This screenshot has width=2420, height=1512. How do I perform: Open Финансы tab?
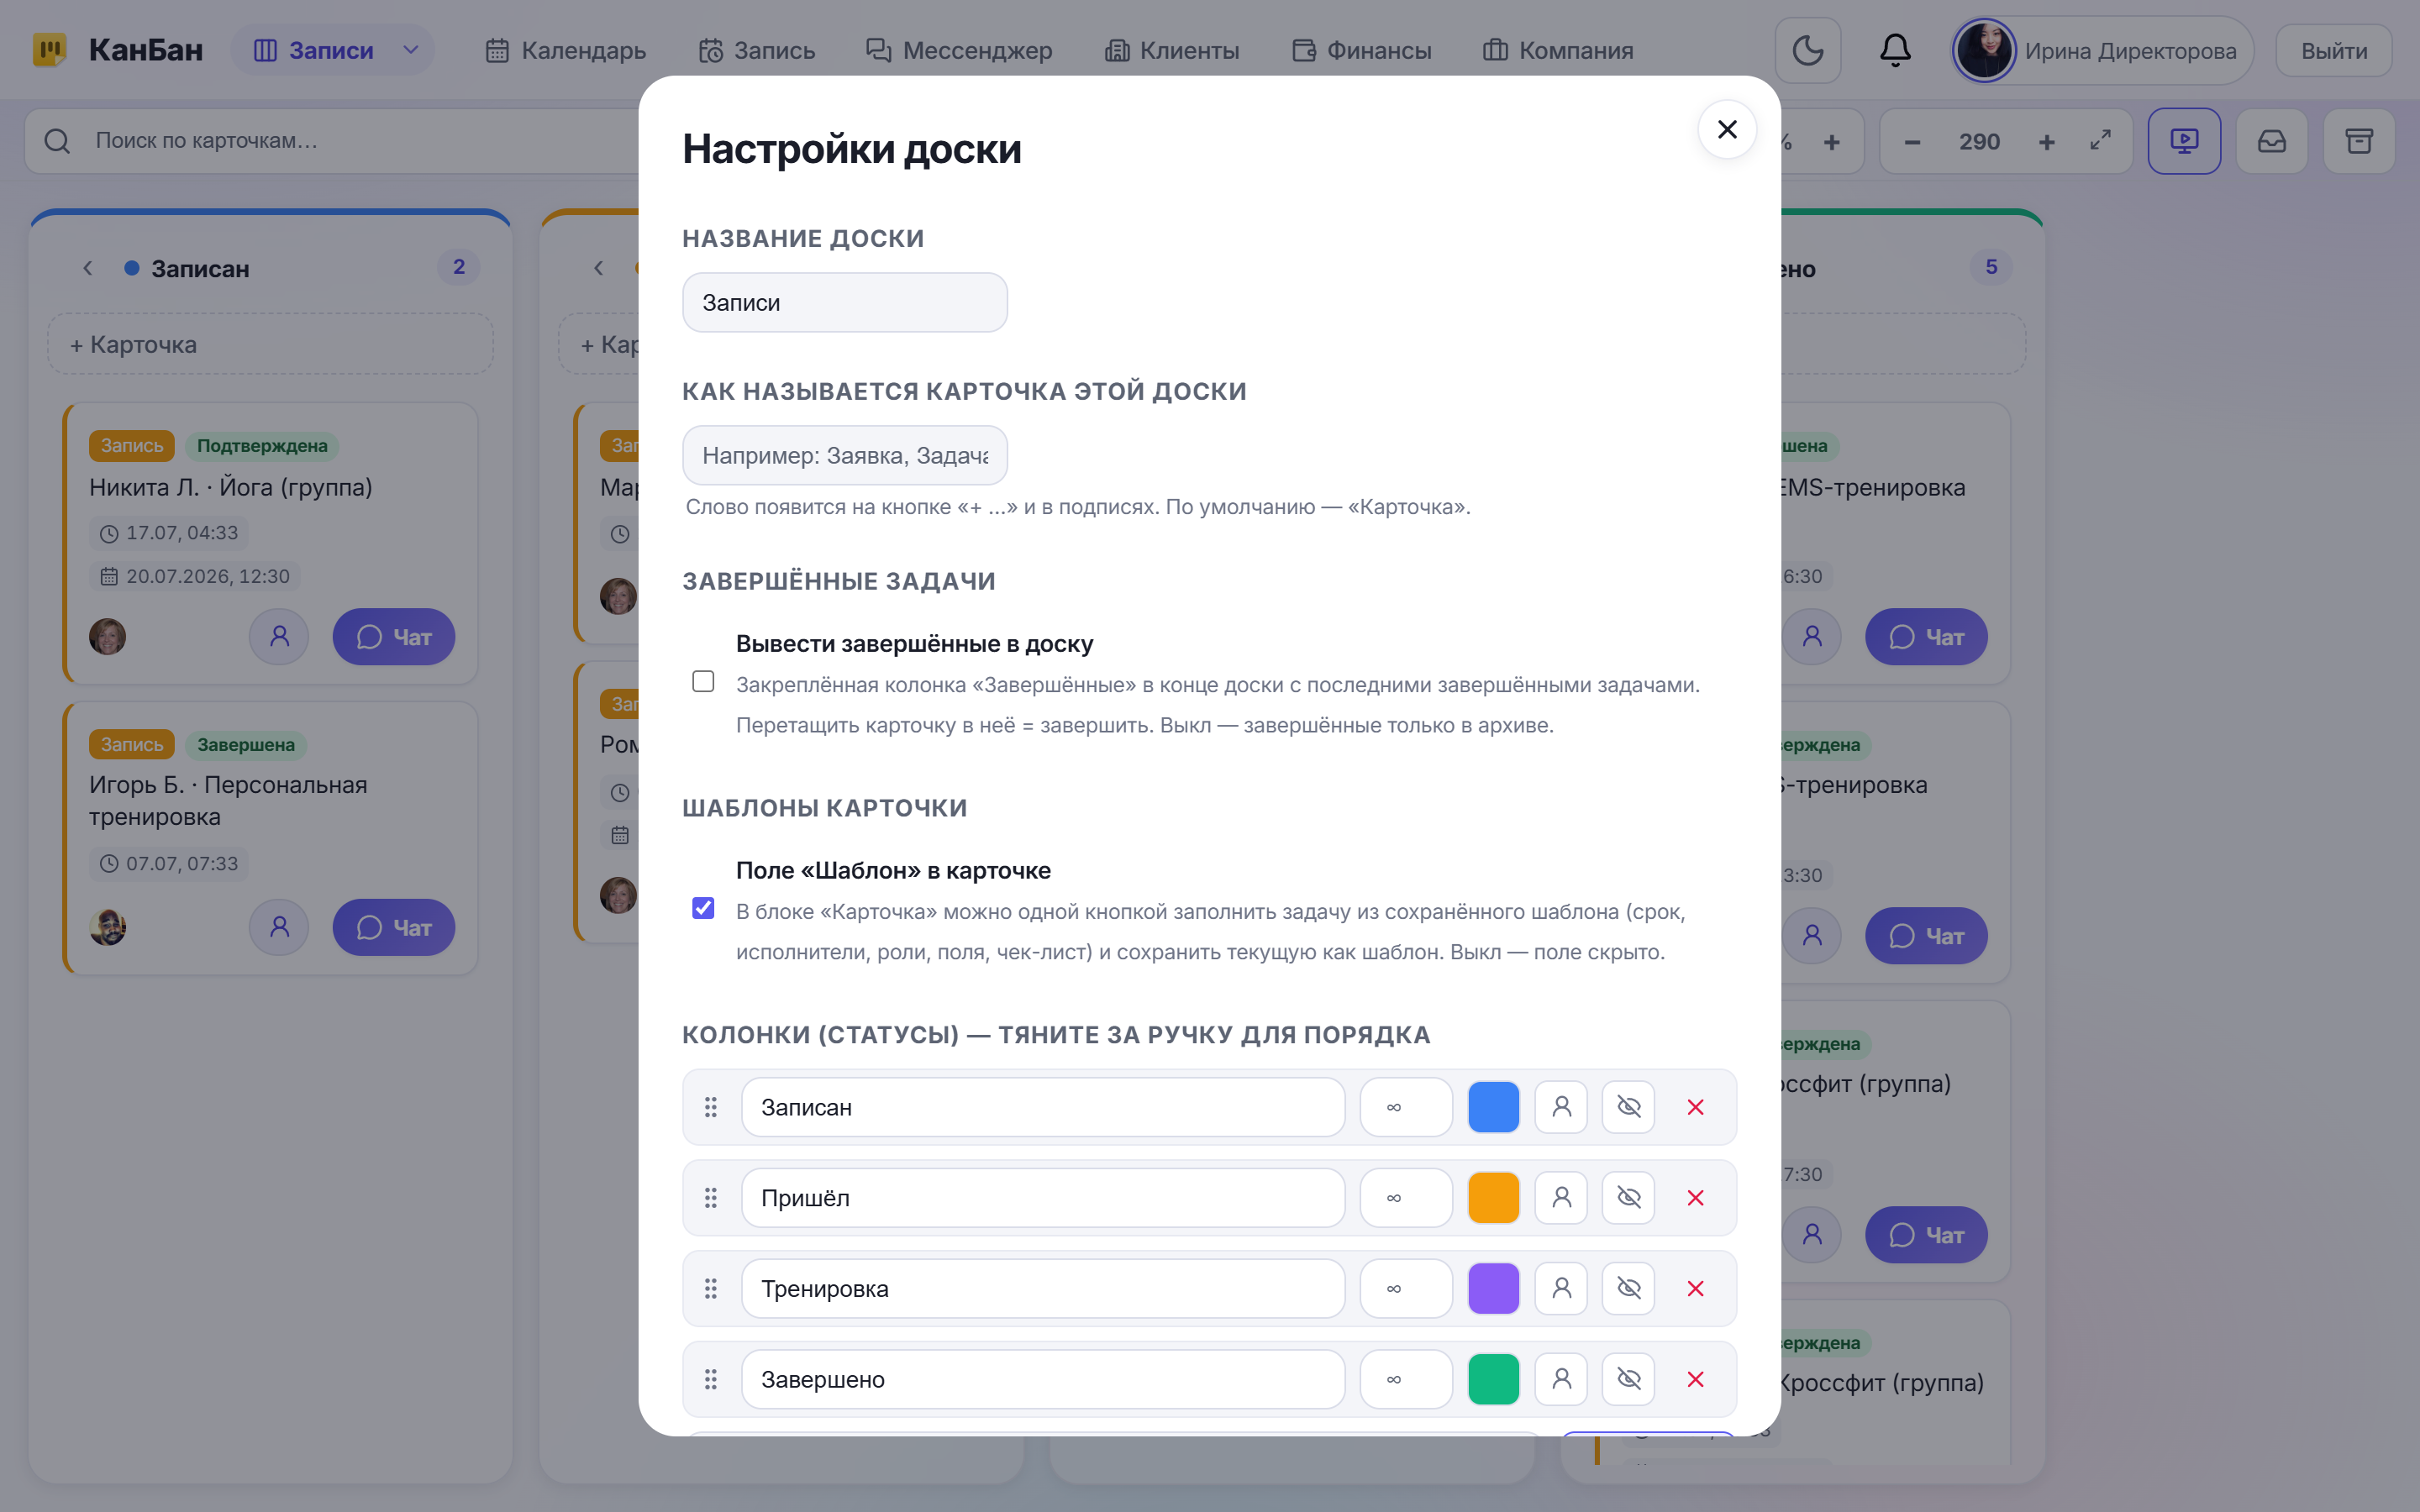coord(1361,50)
